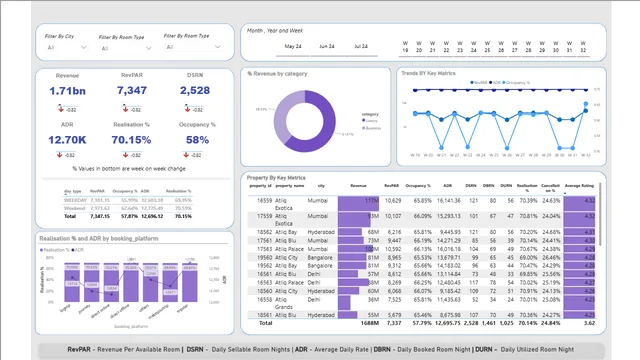Click red down arrow under ADR
The height and width of the screenshot is (360, 640).
pyautogui.click(x=60, y=155)
